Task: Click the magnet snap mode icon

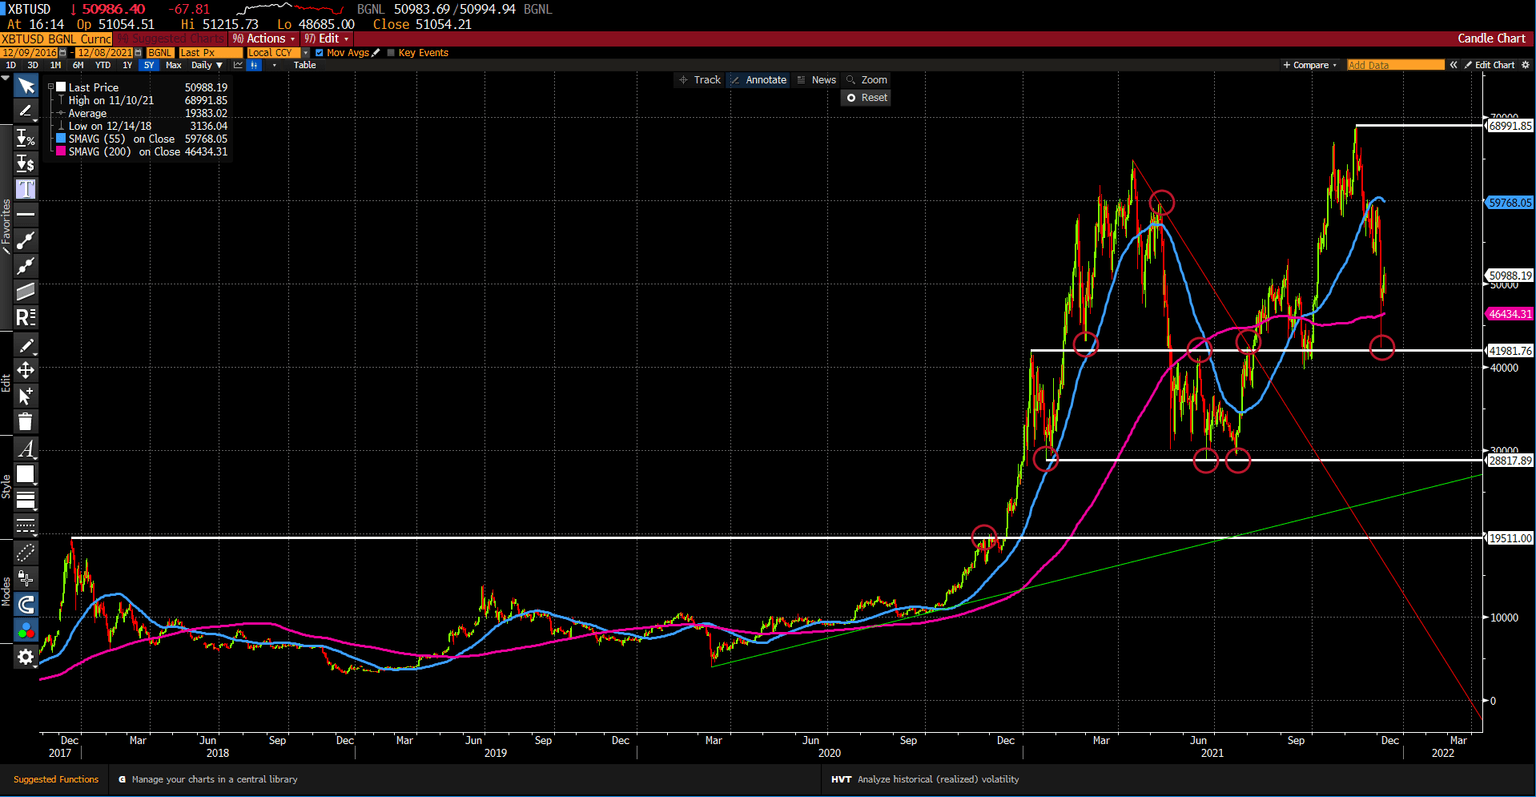Action: [26, 604]
